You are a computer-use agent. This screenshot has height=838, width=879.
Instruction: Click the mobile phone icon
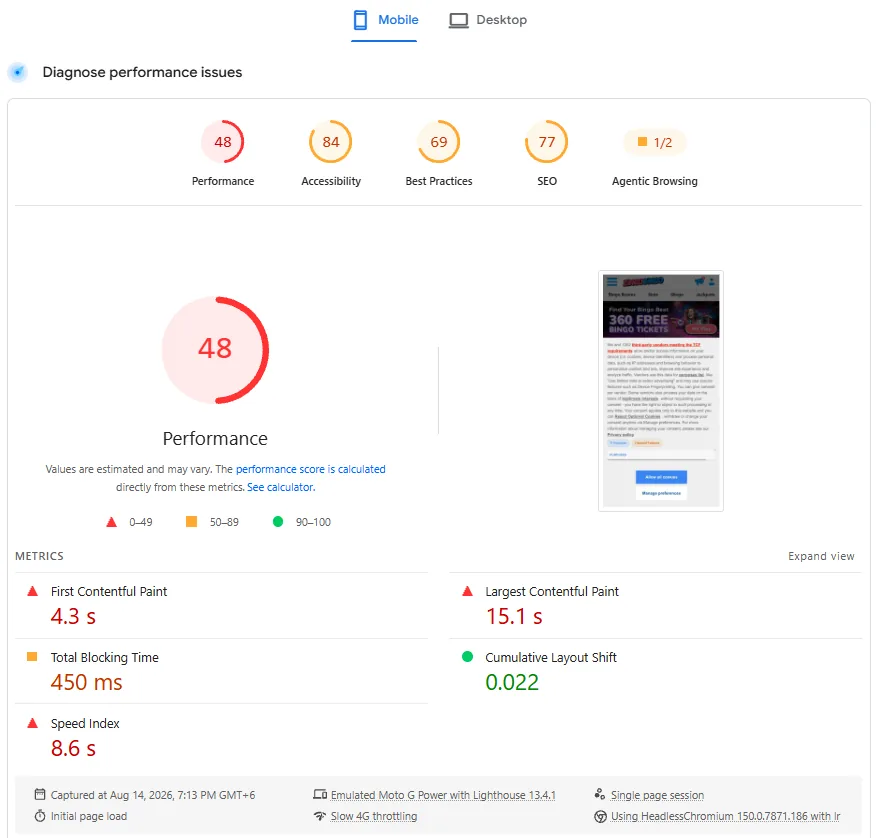click(360, 20)
